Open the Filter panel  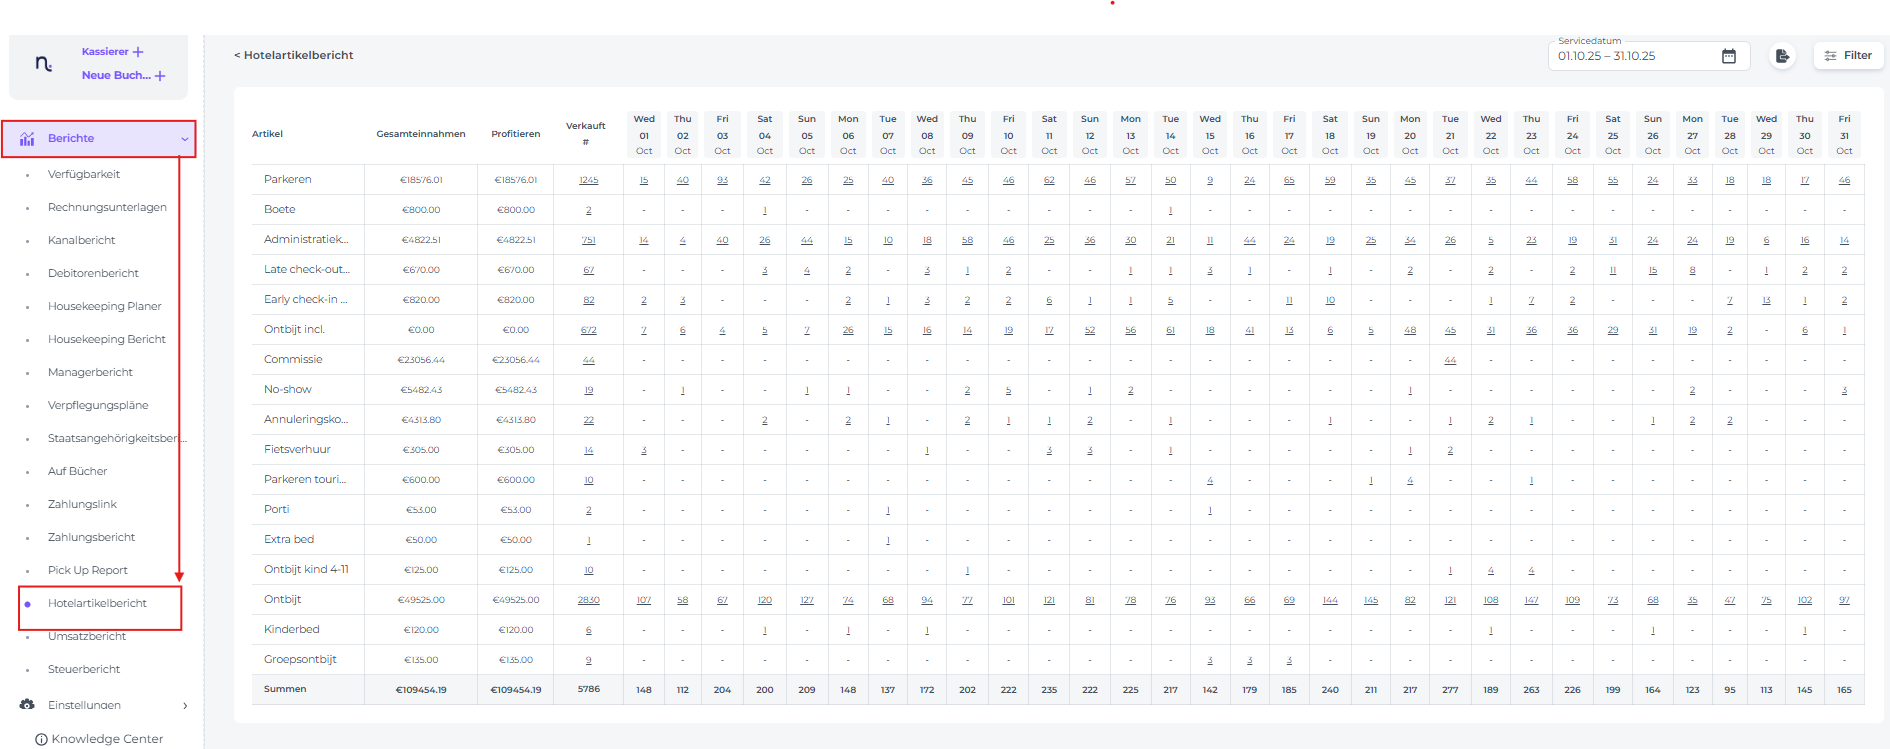(1848, 56)
